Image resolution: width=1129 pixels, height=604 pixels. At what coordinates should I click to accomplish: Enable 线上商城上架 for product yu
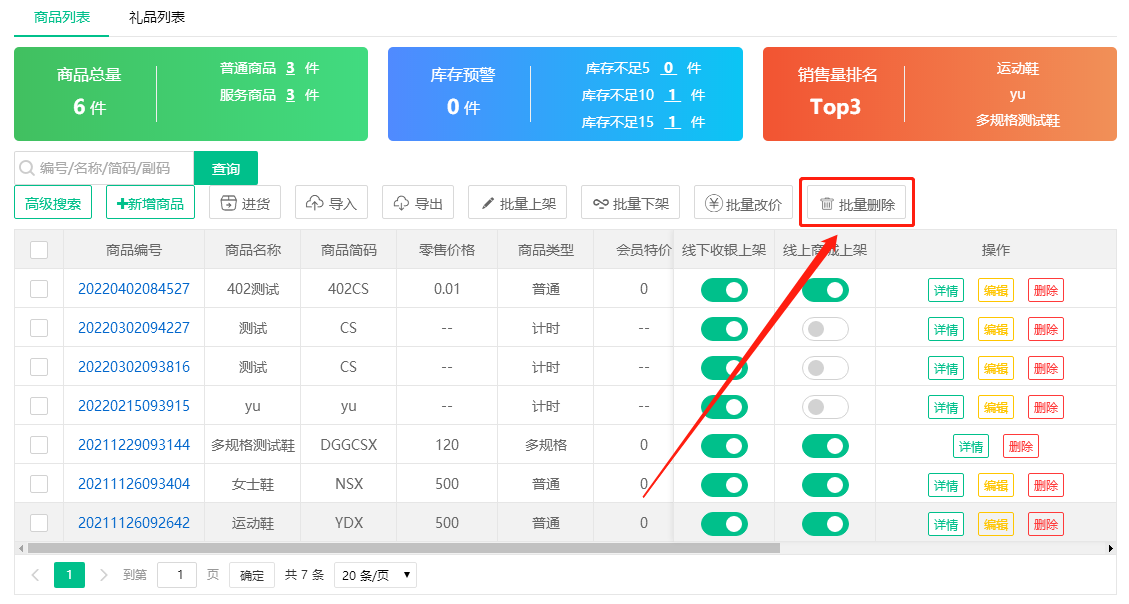825,406
